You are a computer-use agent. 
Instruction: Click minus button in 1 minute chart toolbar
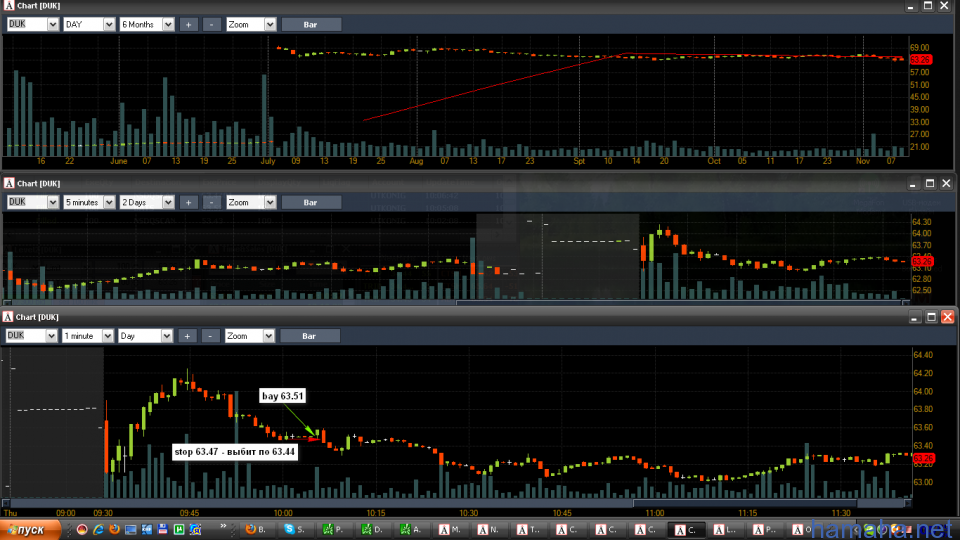point(211,336)
